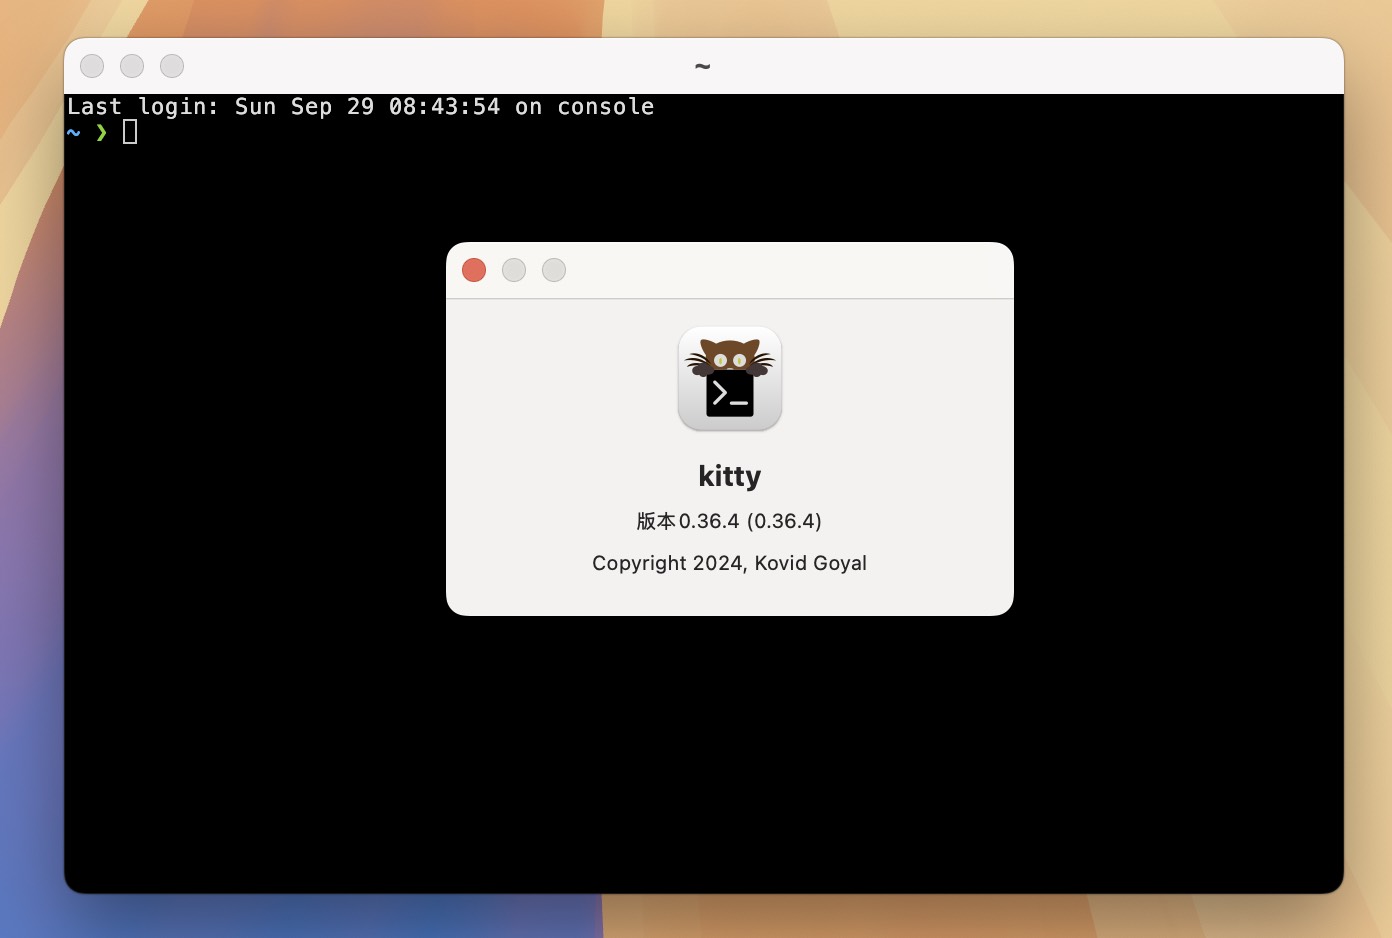
Task: Click the terminal title bar tilde title
Action: pyautogui.click(x=703, y=67)
